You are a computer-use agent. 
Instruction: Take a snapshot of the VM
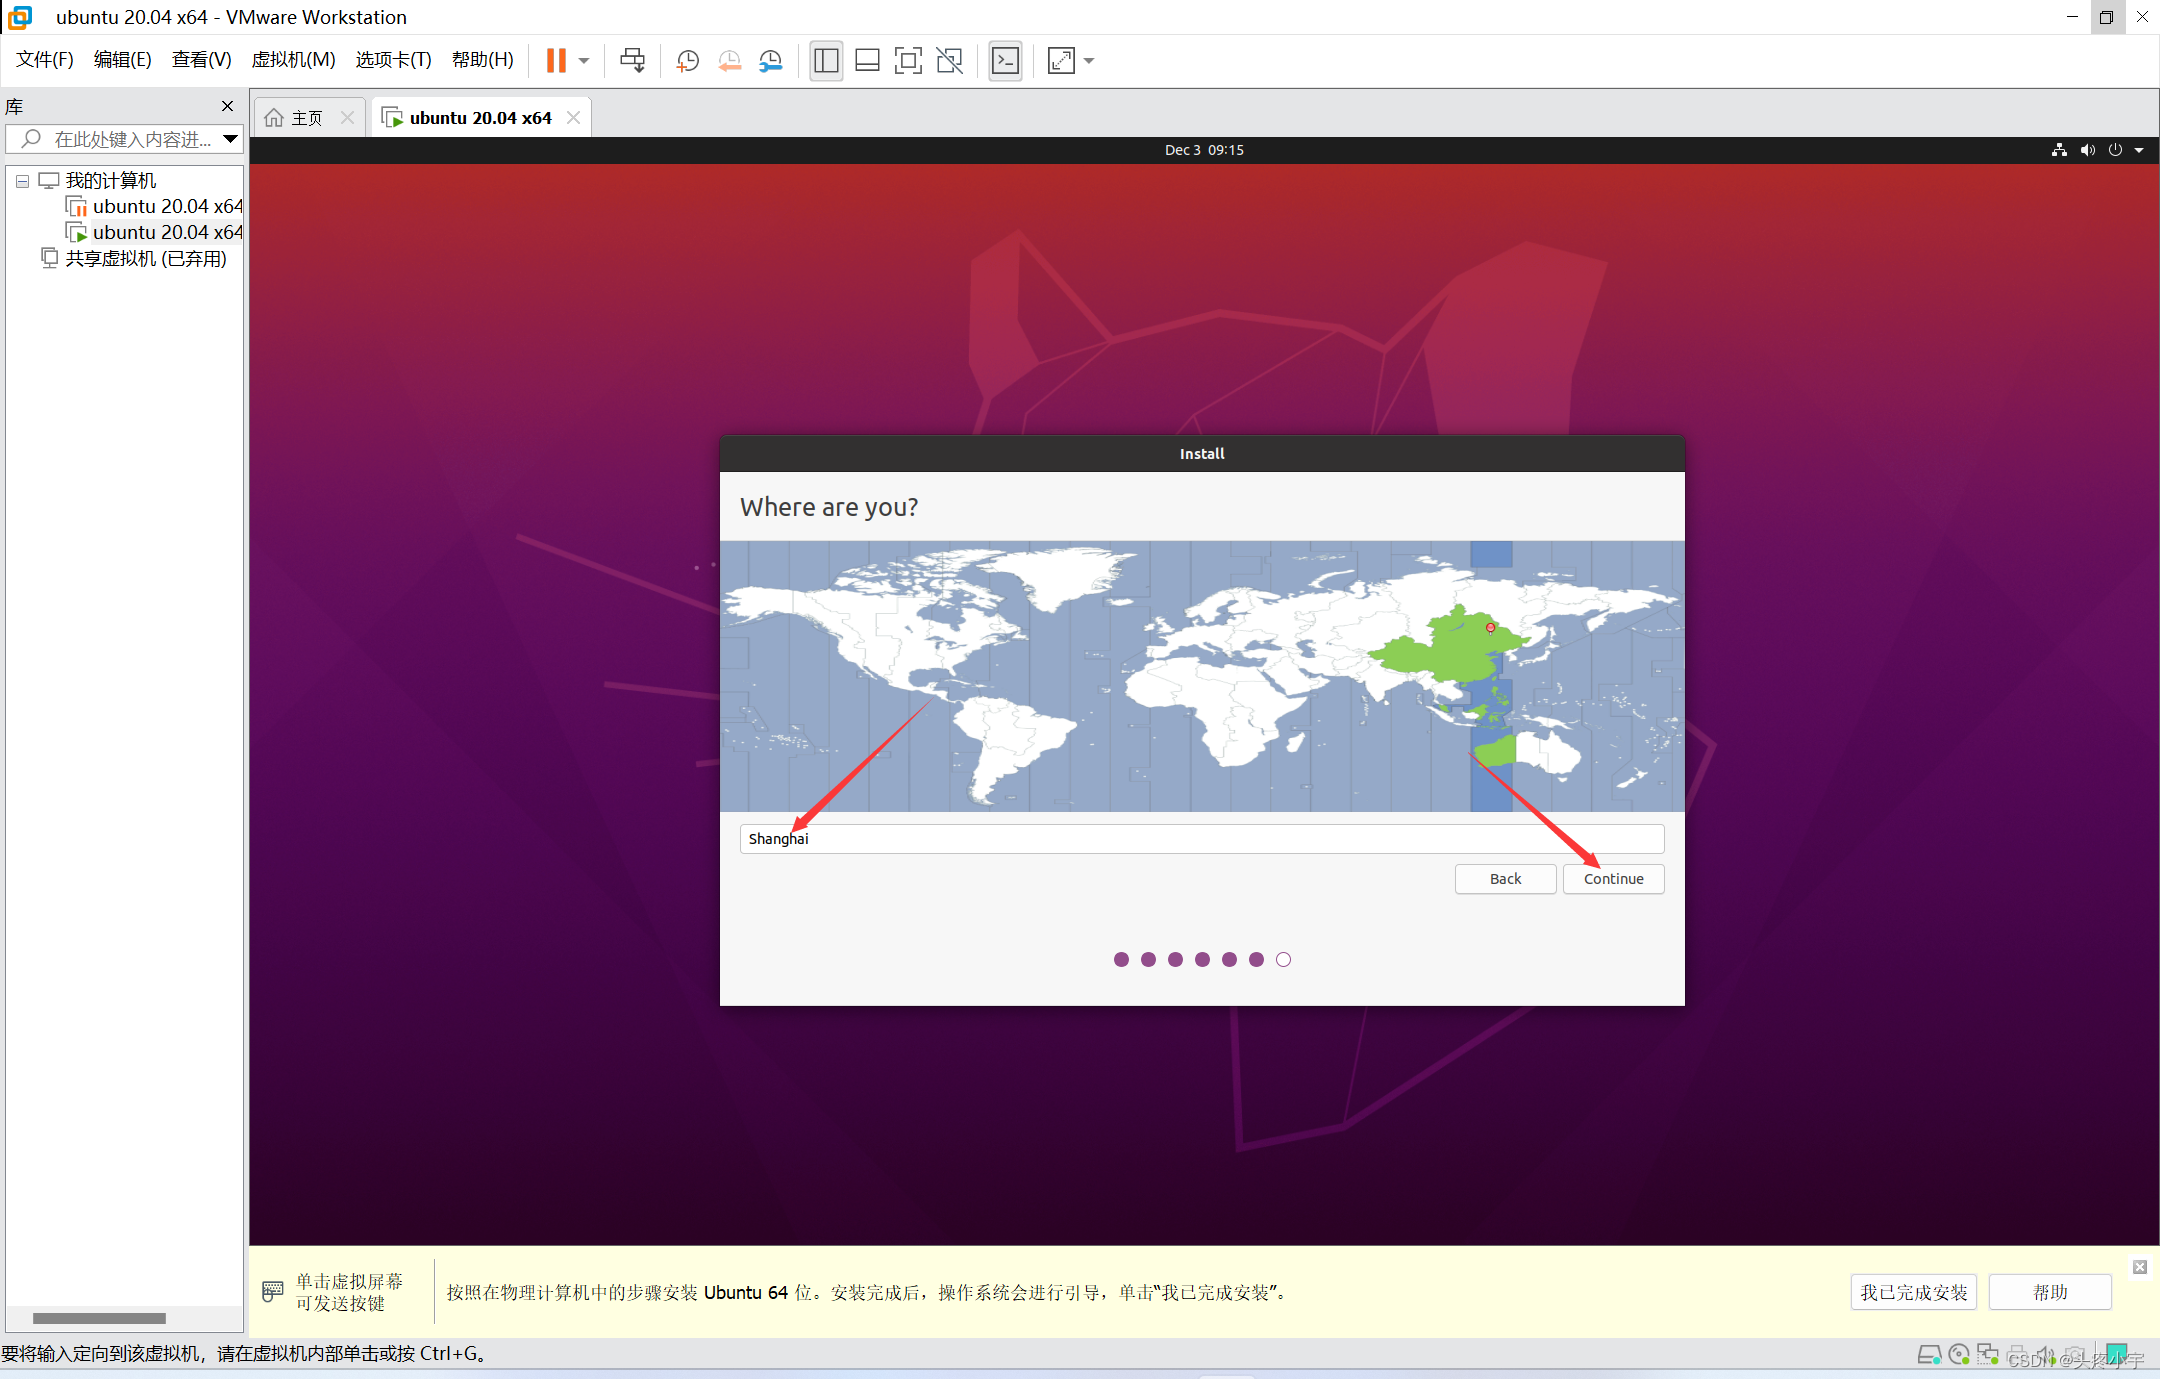coord(687,61)
